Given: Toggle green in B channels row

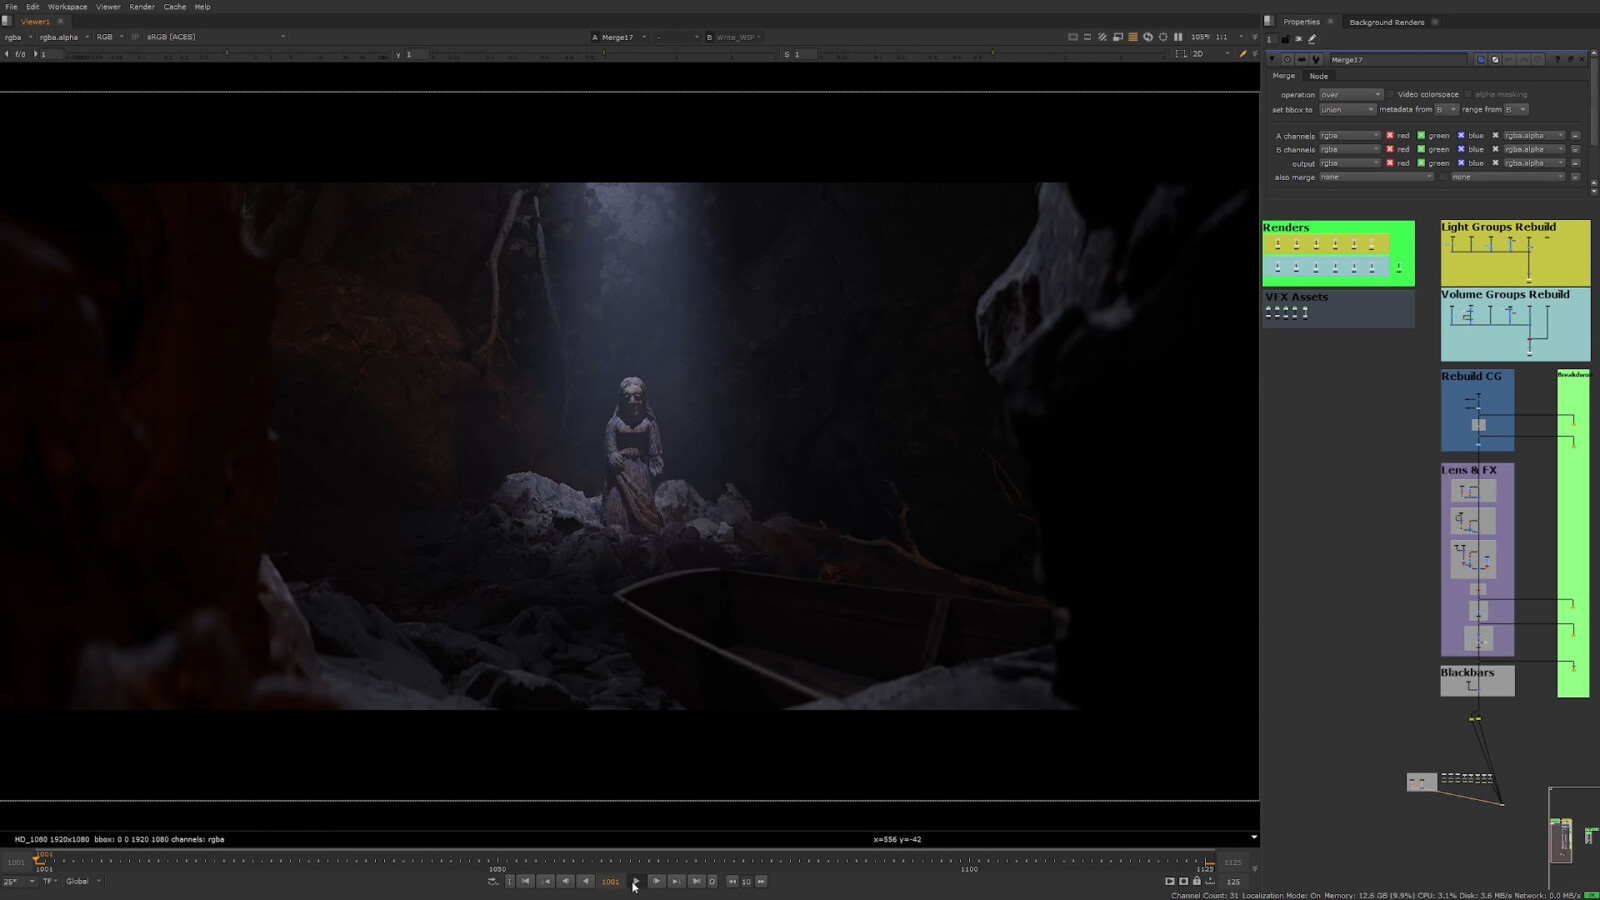Looking at the screenshot, I should pos(1421,150).
